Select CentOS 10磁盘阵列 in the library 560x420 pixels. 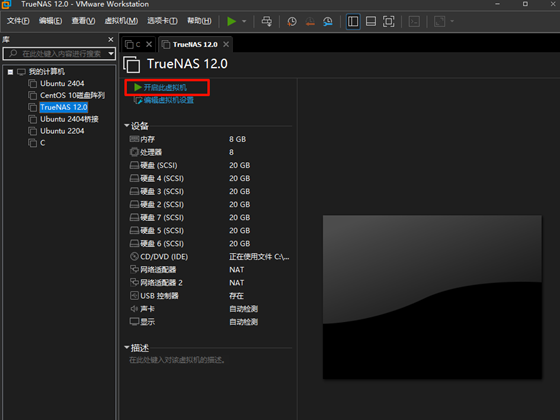[72, 95]
